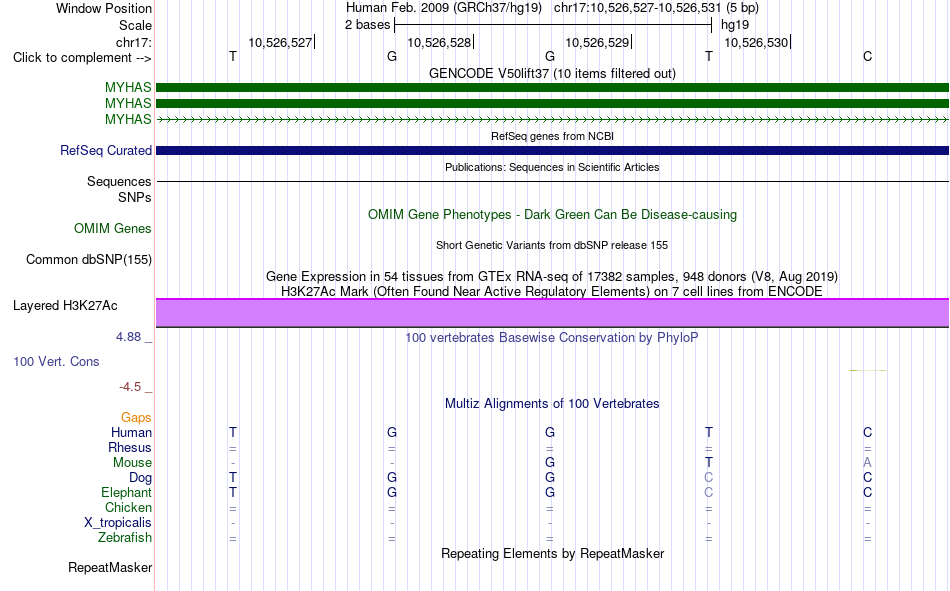Click the Publications Sequences black line
This screenshot has width=950, height=591.
552,181
